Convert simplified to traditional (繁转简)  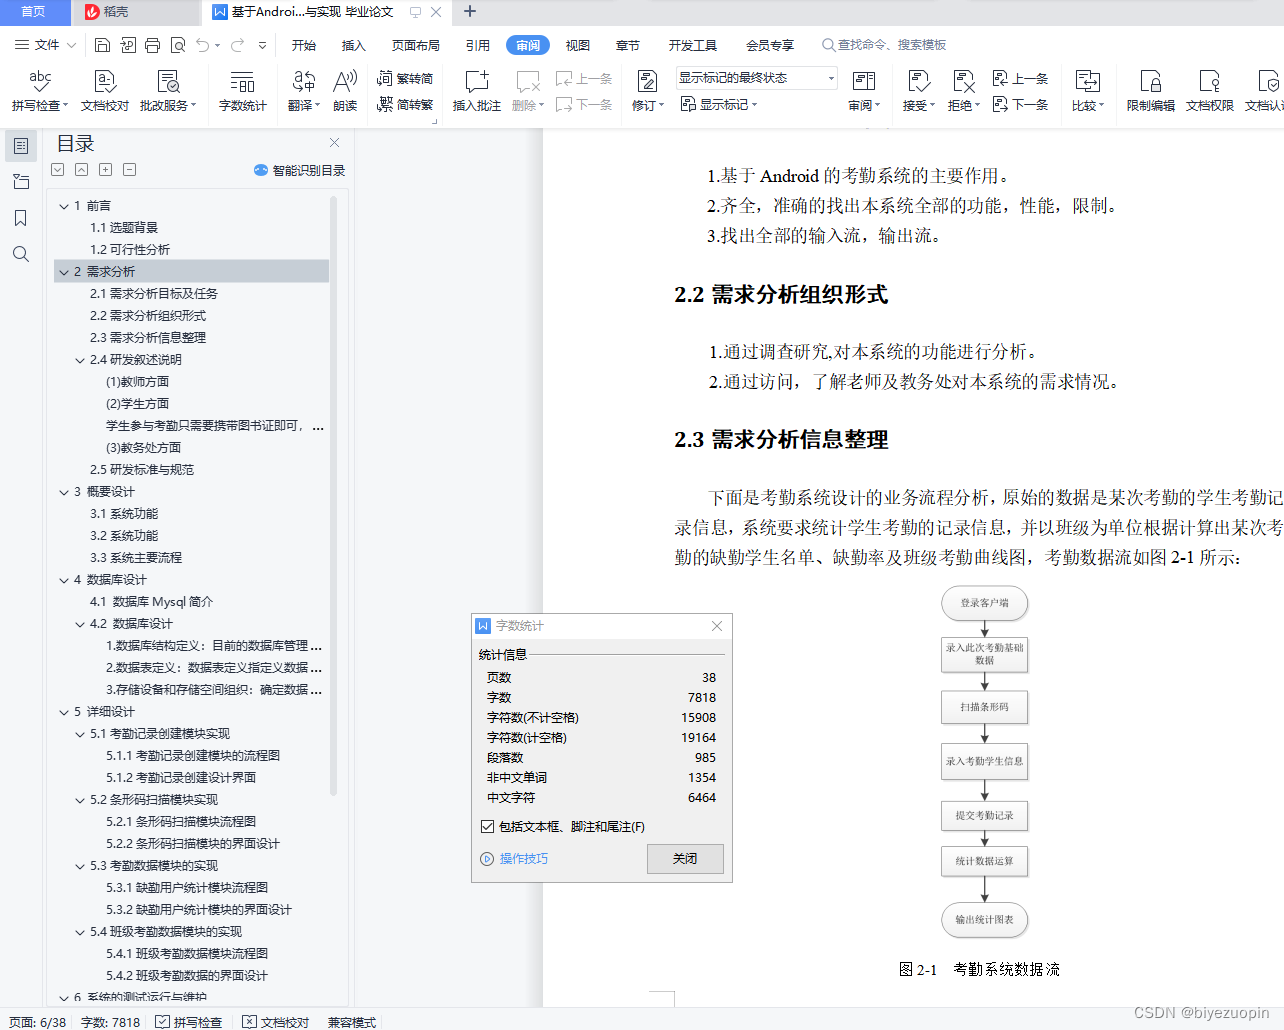[x=405, y=78]
